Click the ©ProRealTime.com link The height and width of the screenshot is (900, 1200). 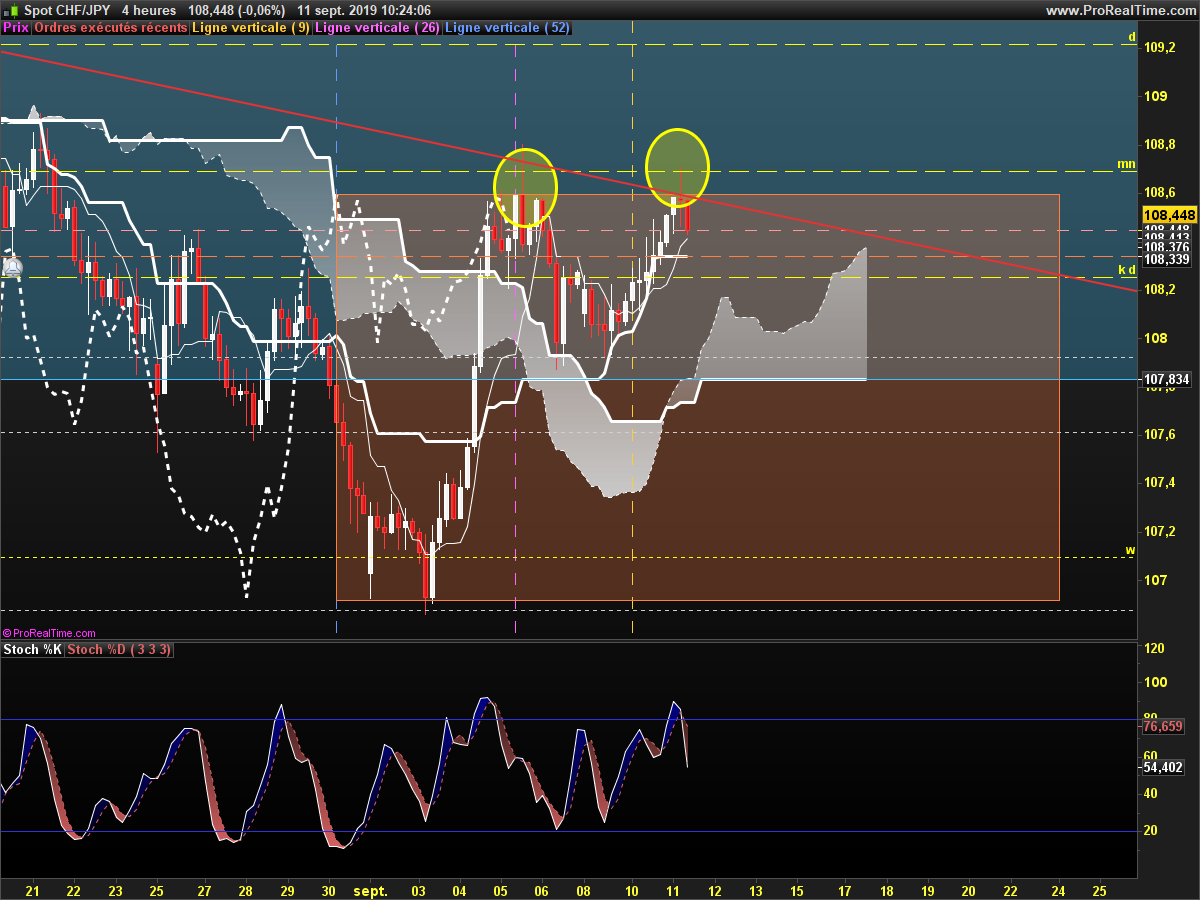pos(50,633)
